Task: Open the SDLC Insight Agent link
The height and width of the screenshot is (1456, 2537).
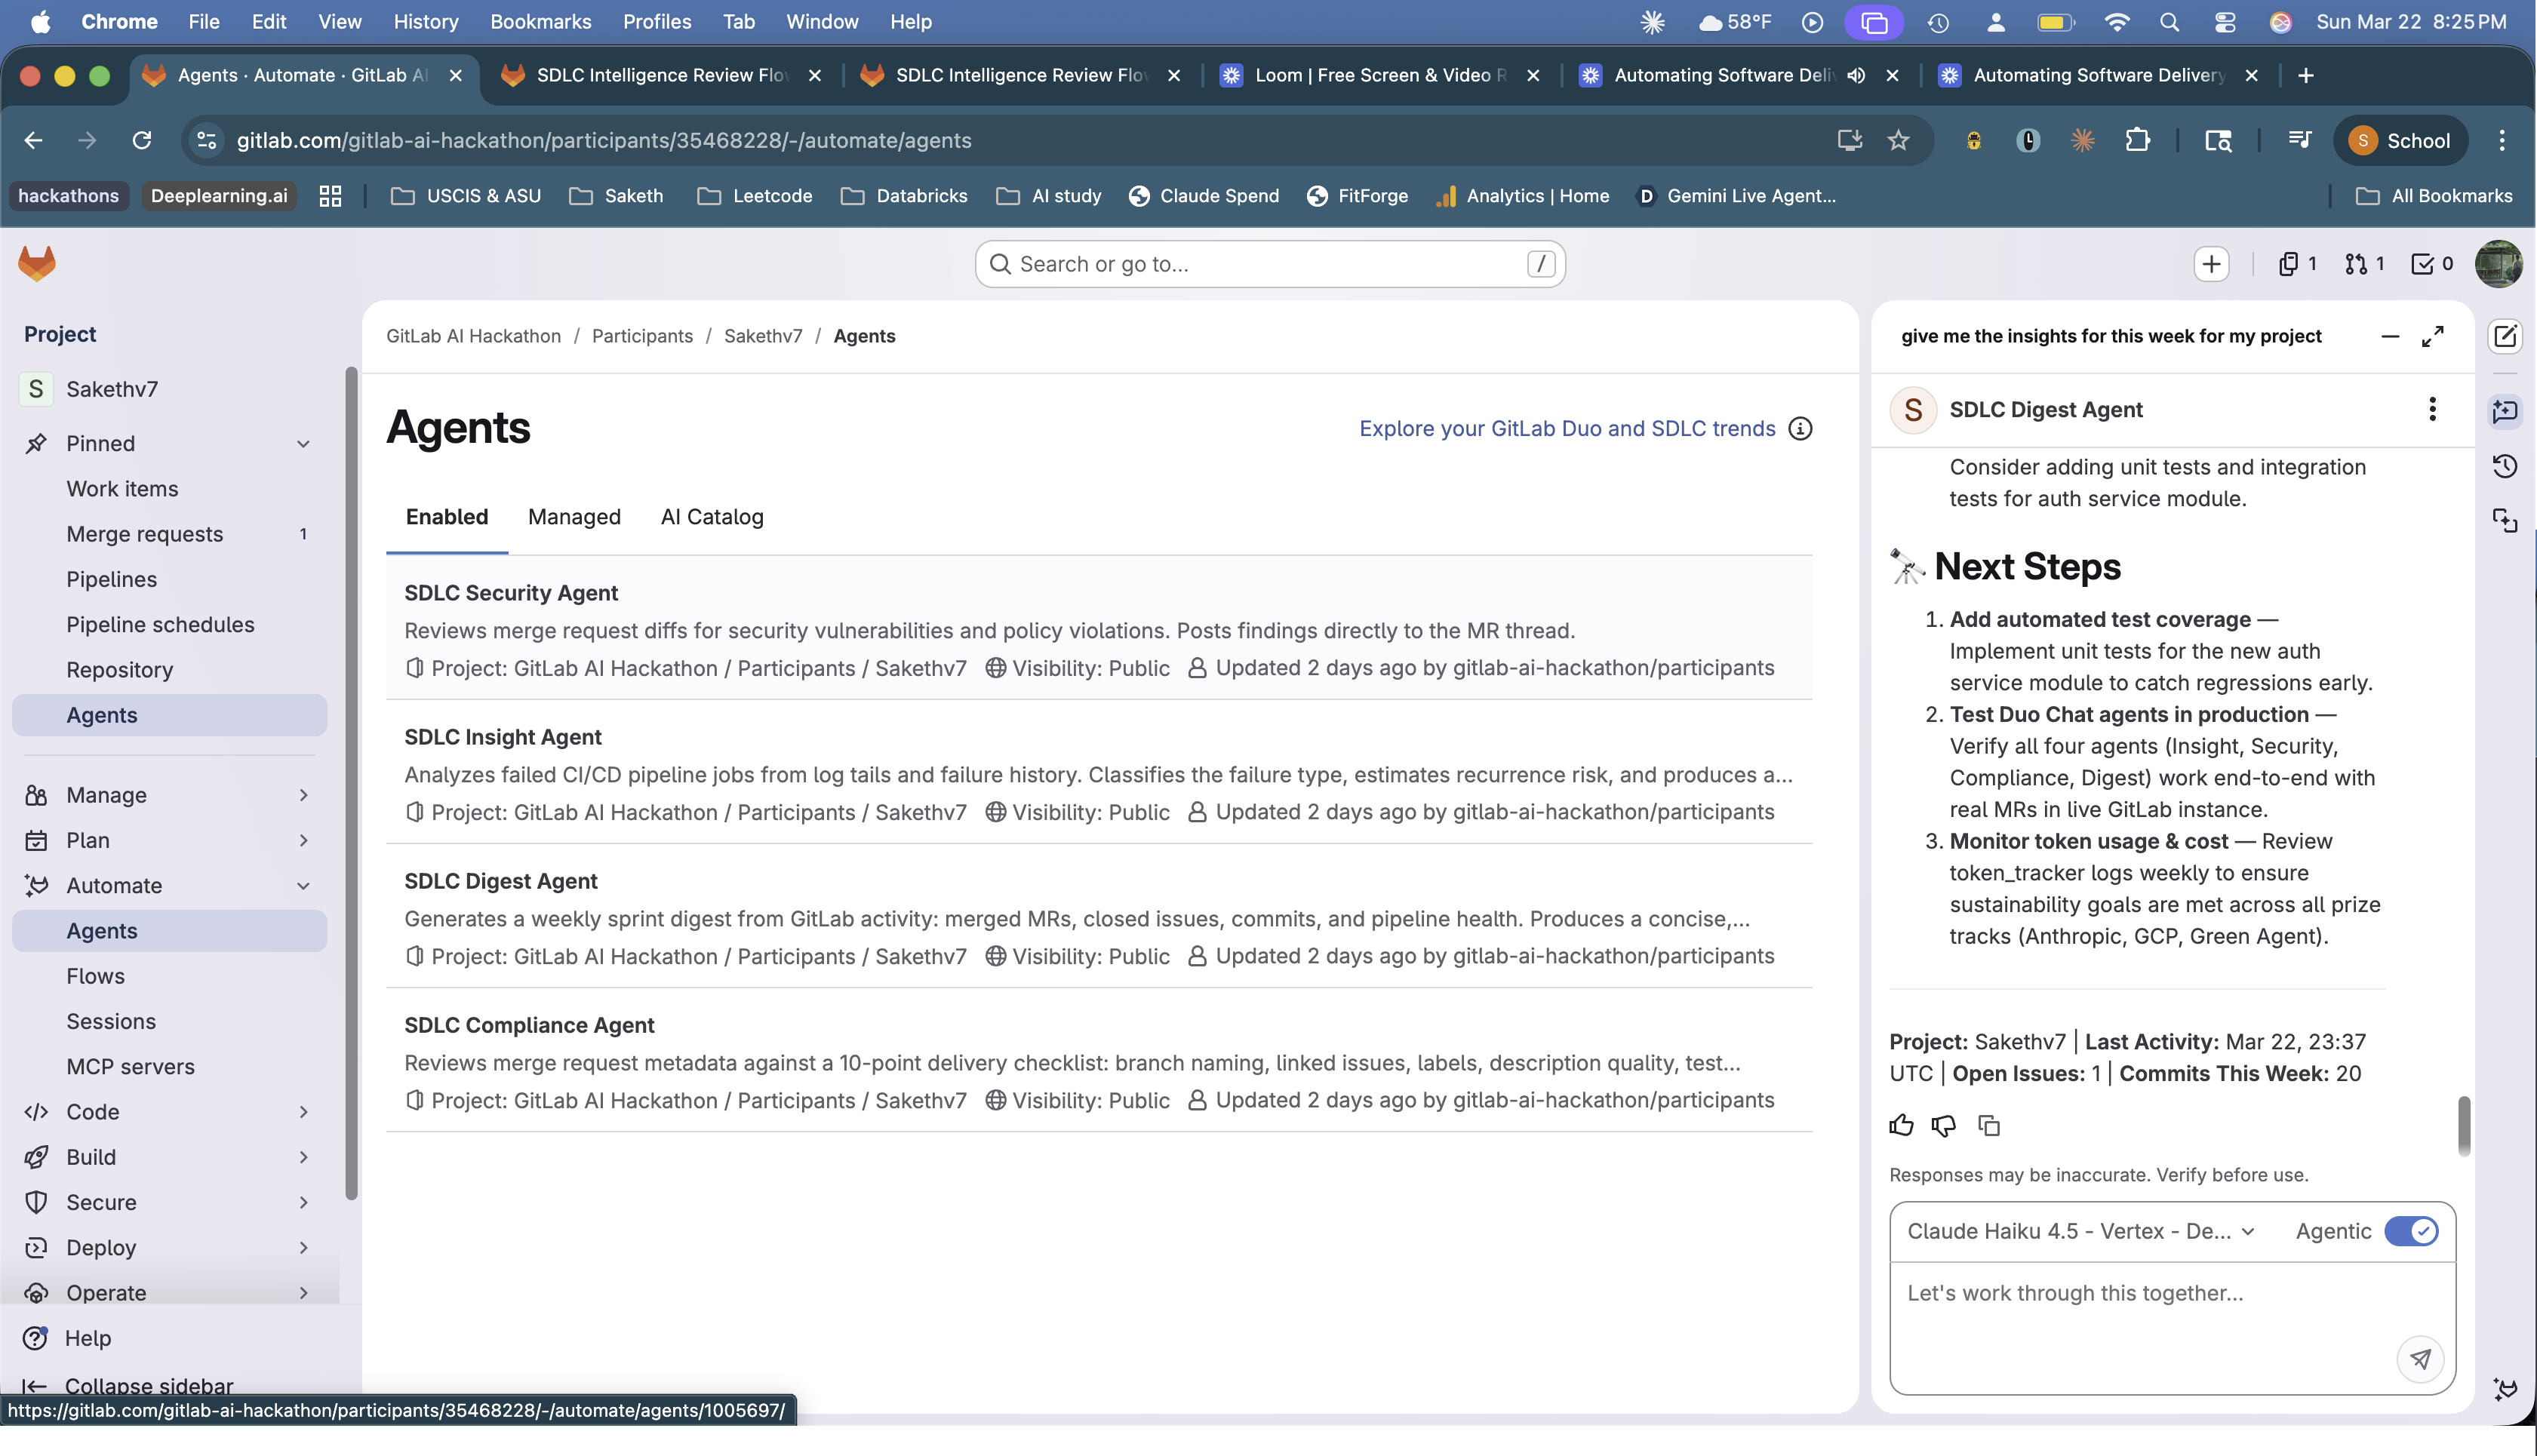Action: [502, 737]
